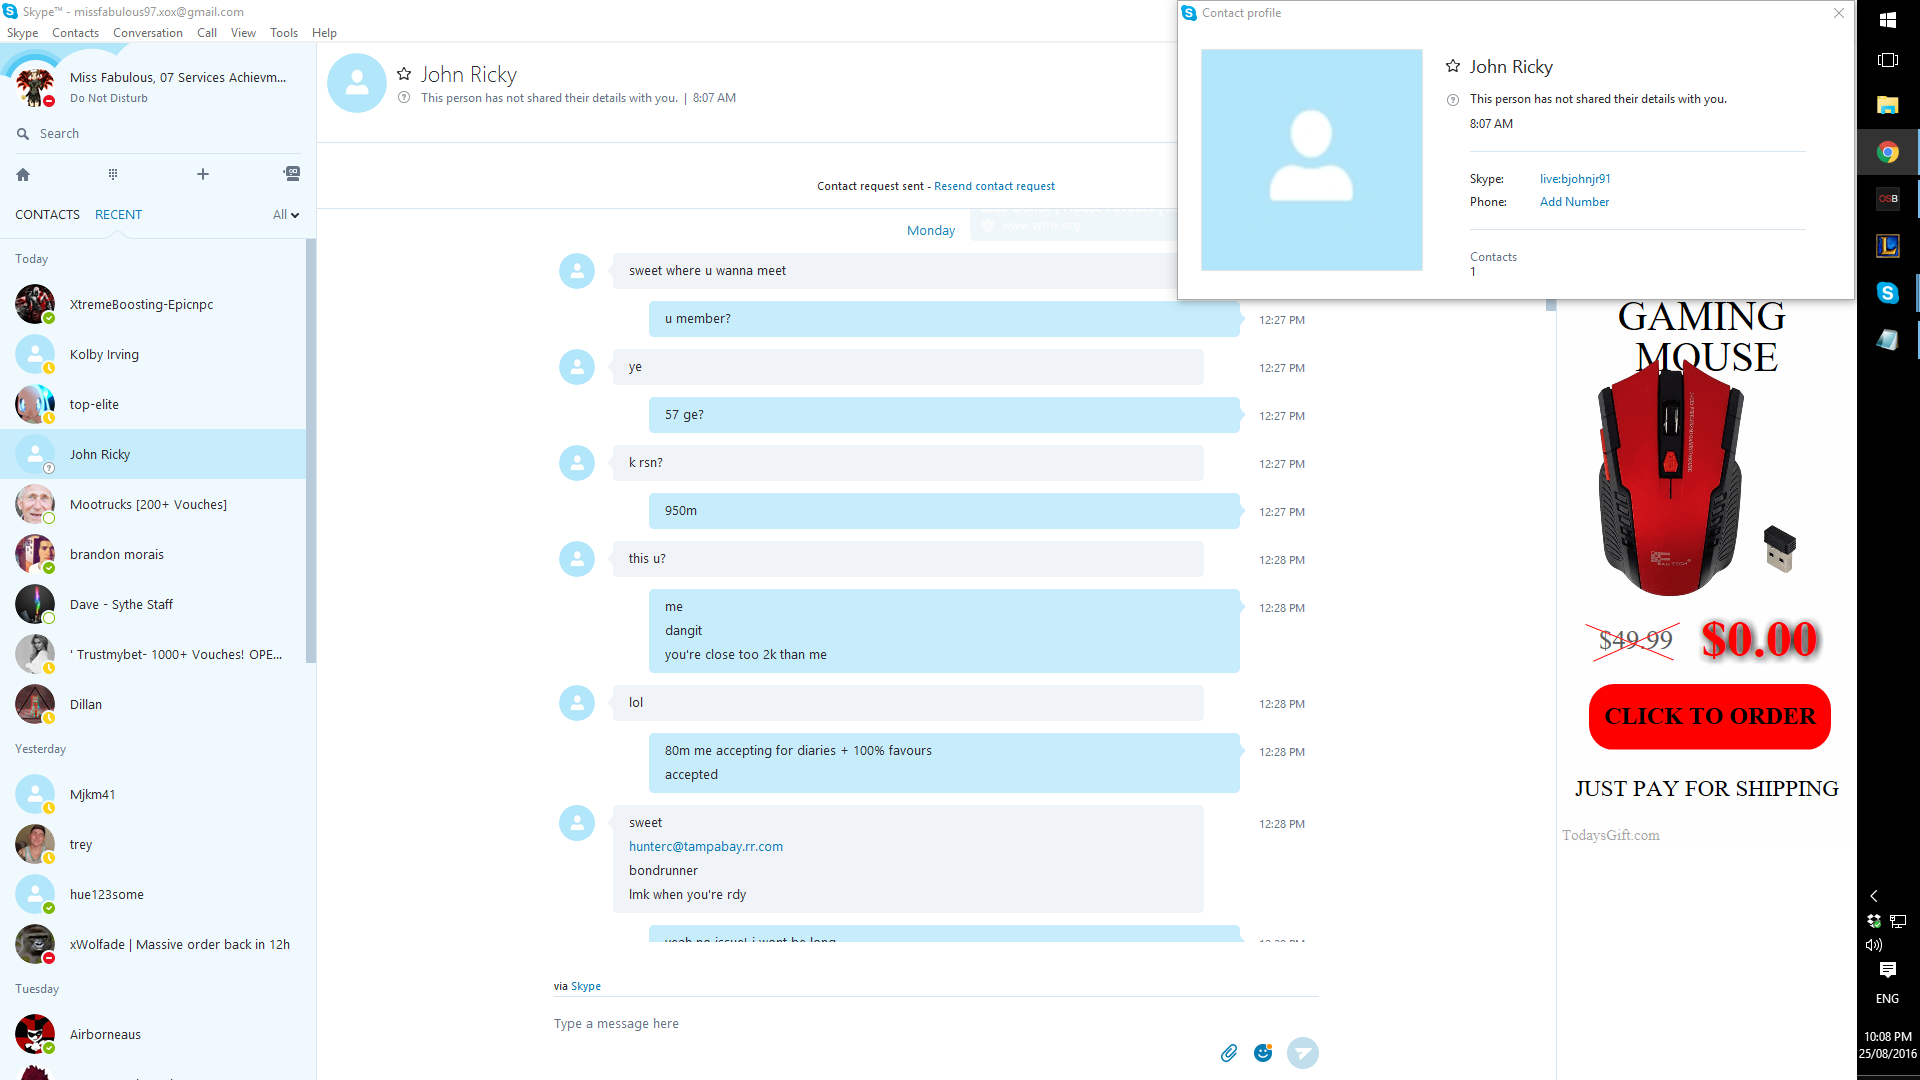This screenshot has width=1920, height=1080.
Task: Open the Skype Home icon
Action: [23, 174]
